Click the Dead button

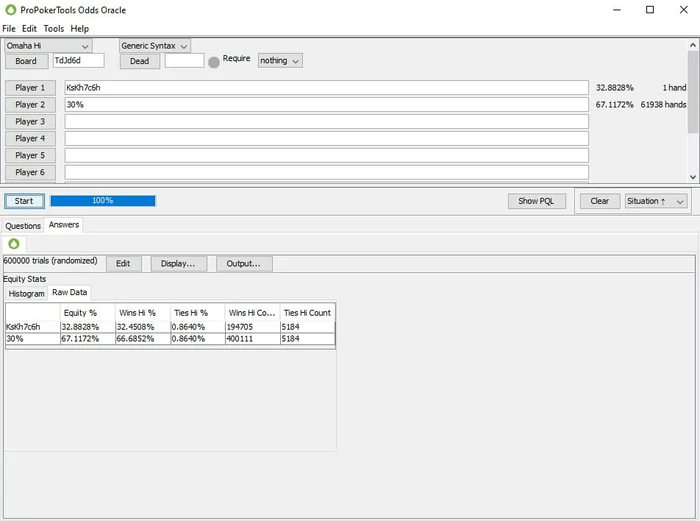pos(140,61)
